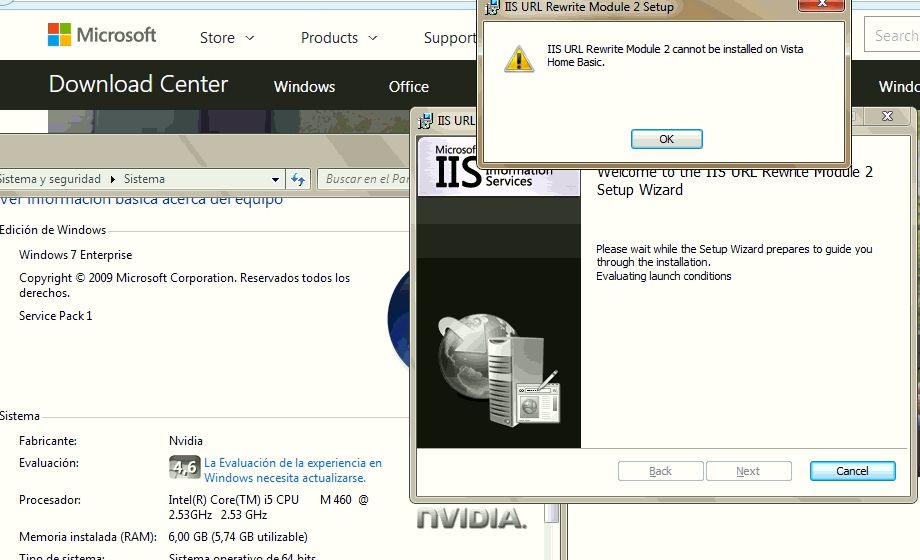Click the refresh icon in the Control Panel
The width and height of the screenshot is (920, 560).
[x=298, y=180]
